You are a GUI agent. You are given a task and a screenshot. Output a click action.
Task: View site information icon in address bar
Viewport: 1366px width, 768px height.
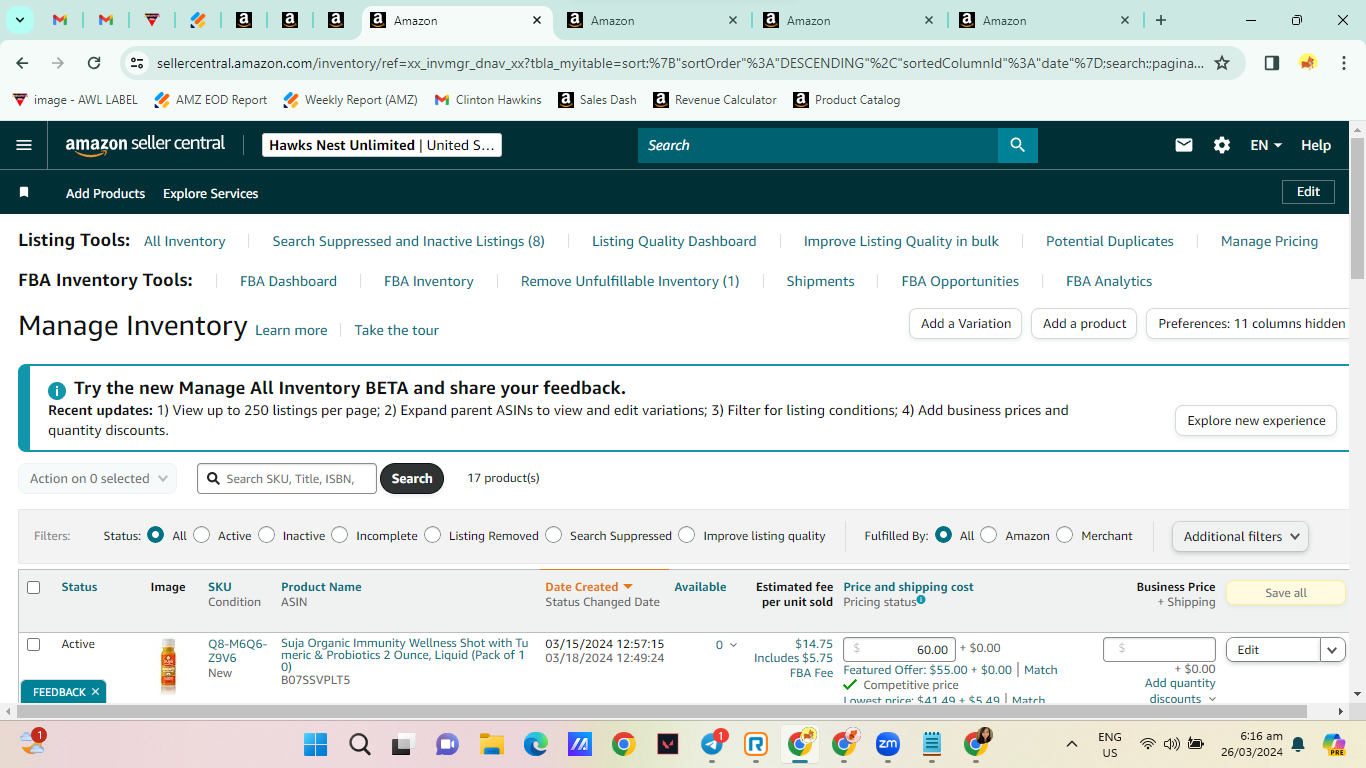[138, 63]
